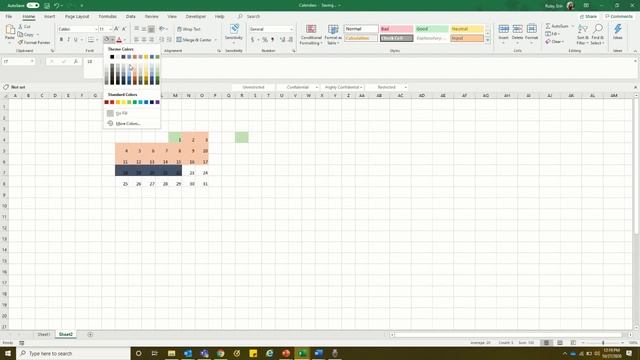Open the Borders dropdown
This screenshot has height=360, width=640.
tap(97, 40)
